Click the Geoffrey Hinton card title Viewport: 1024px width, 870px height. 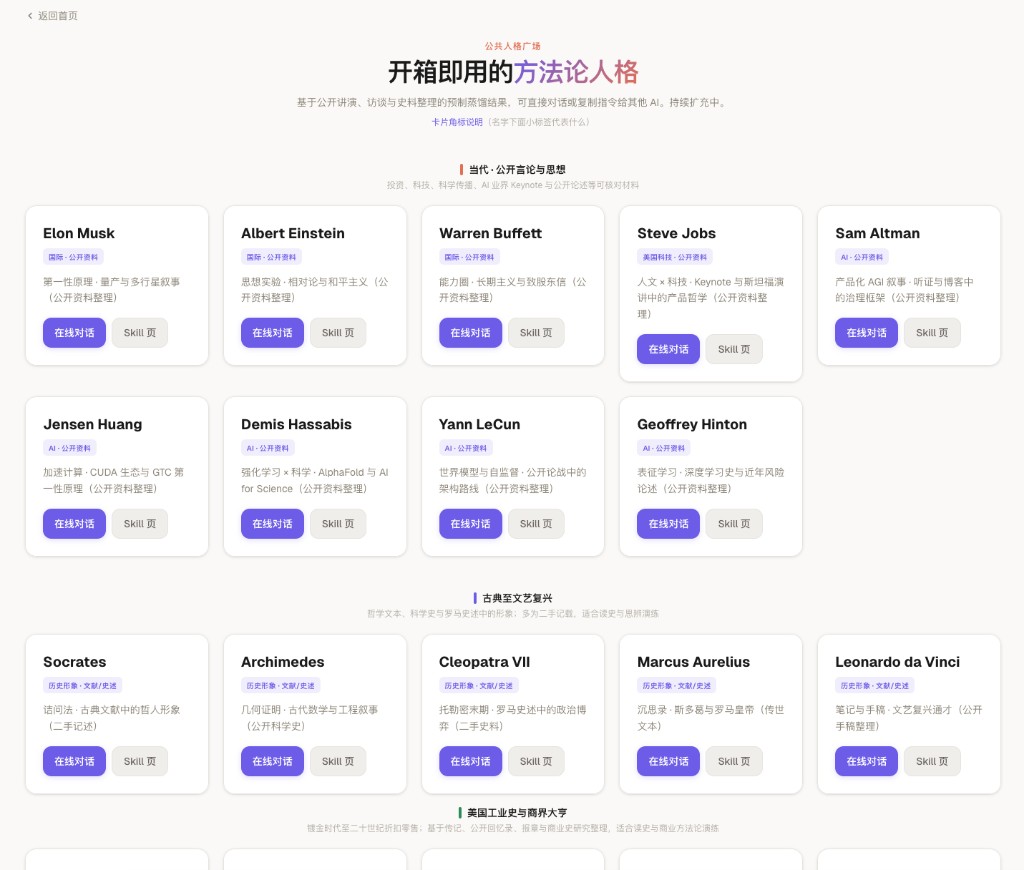(x=692, y=425)
